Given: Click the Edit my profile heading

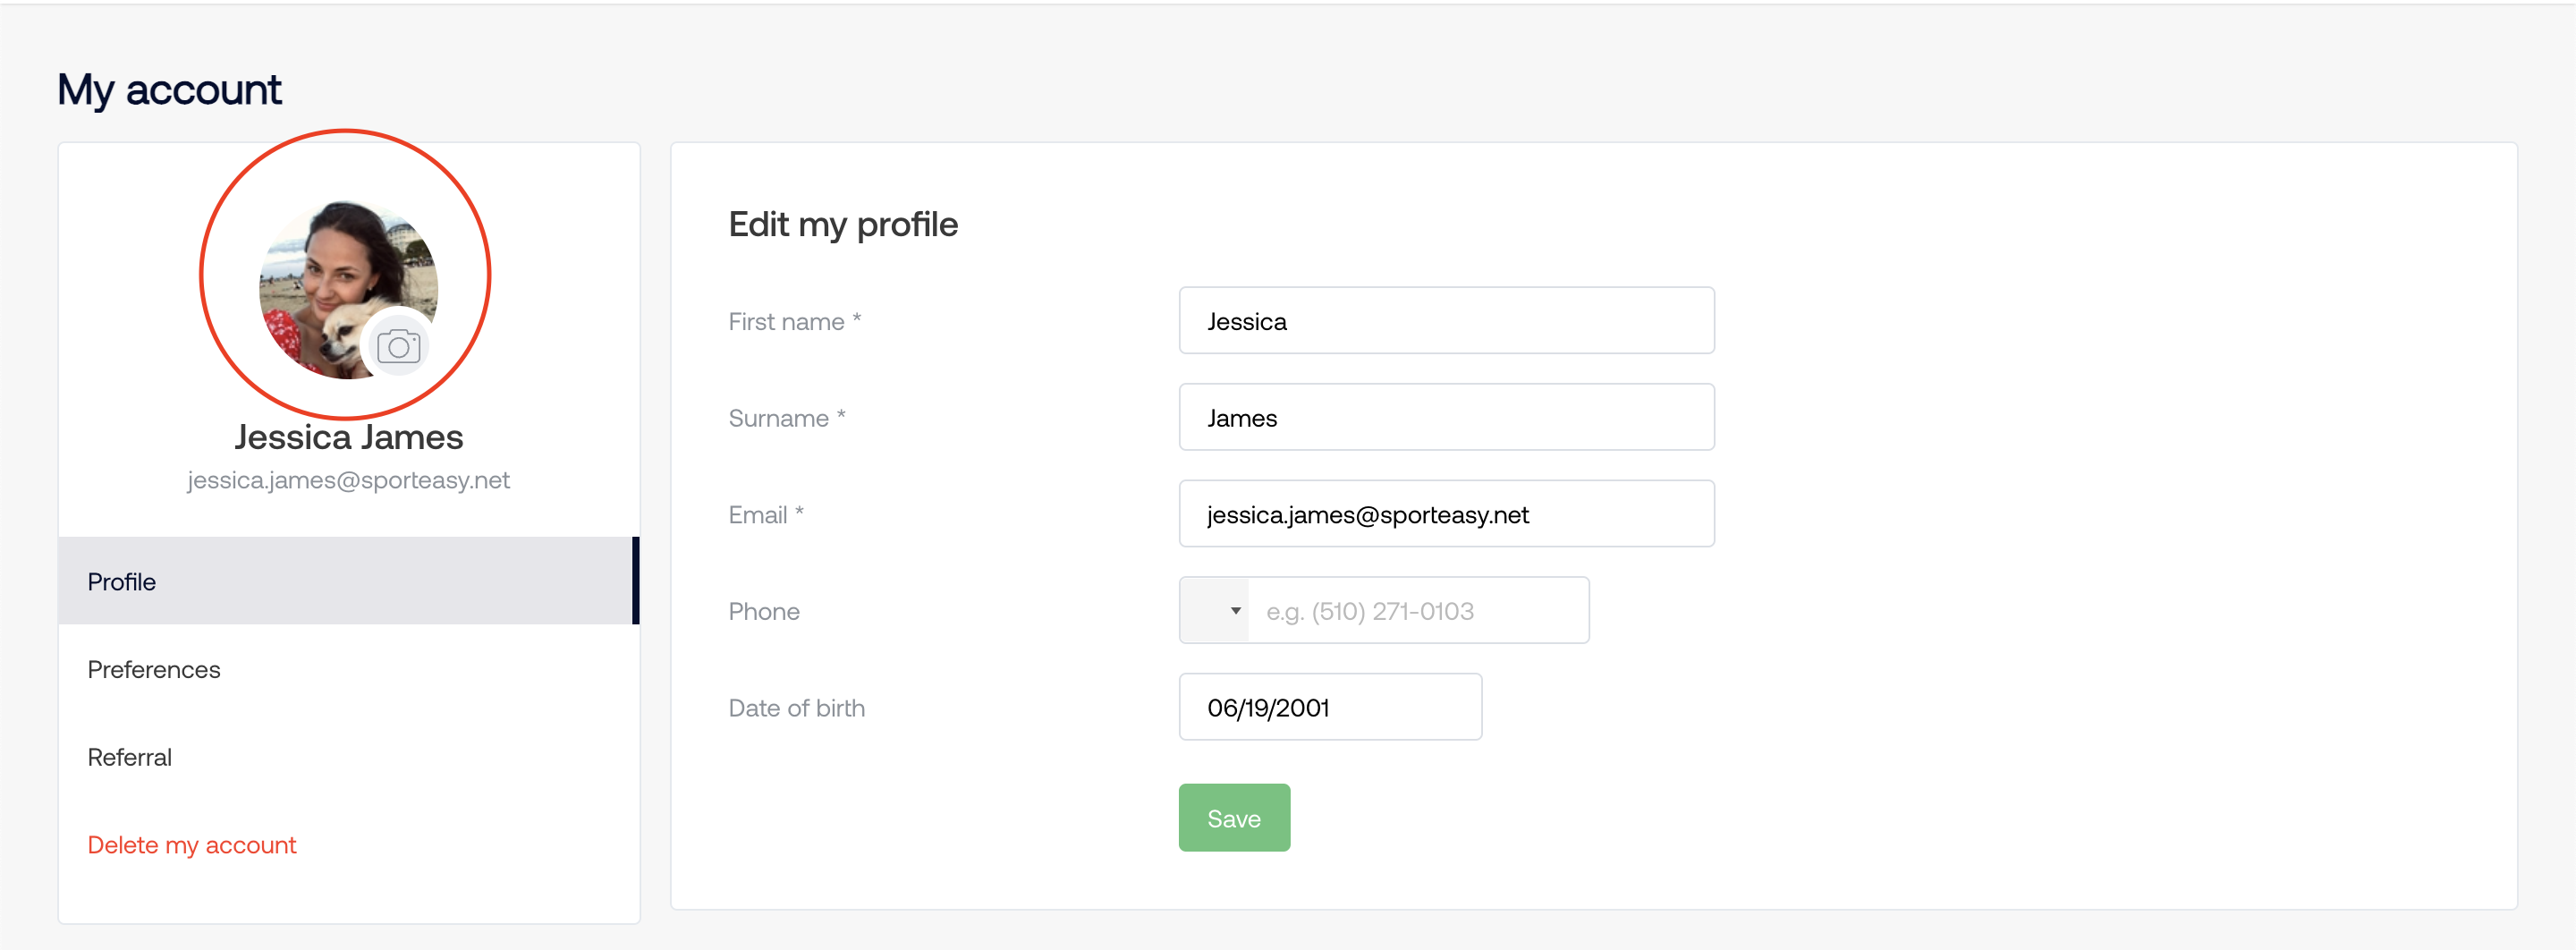Looking at the screenshot, I should point(843,224).
